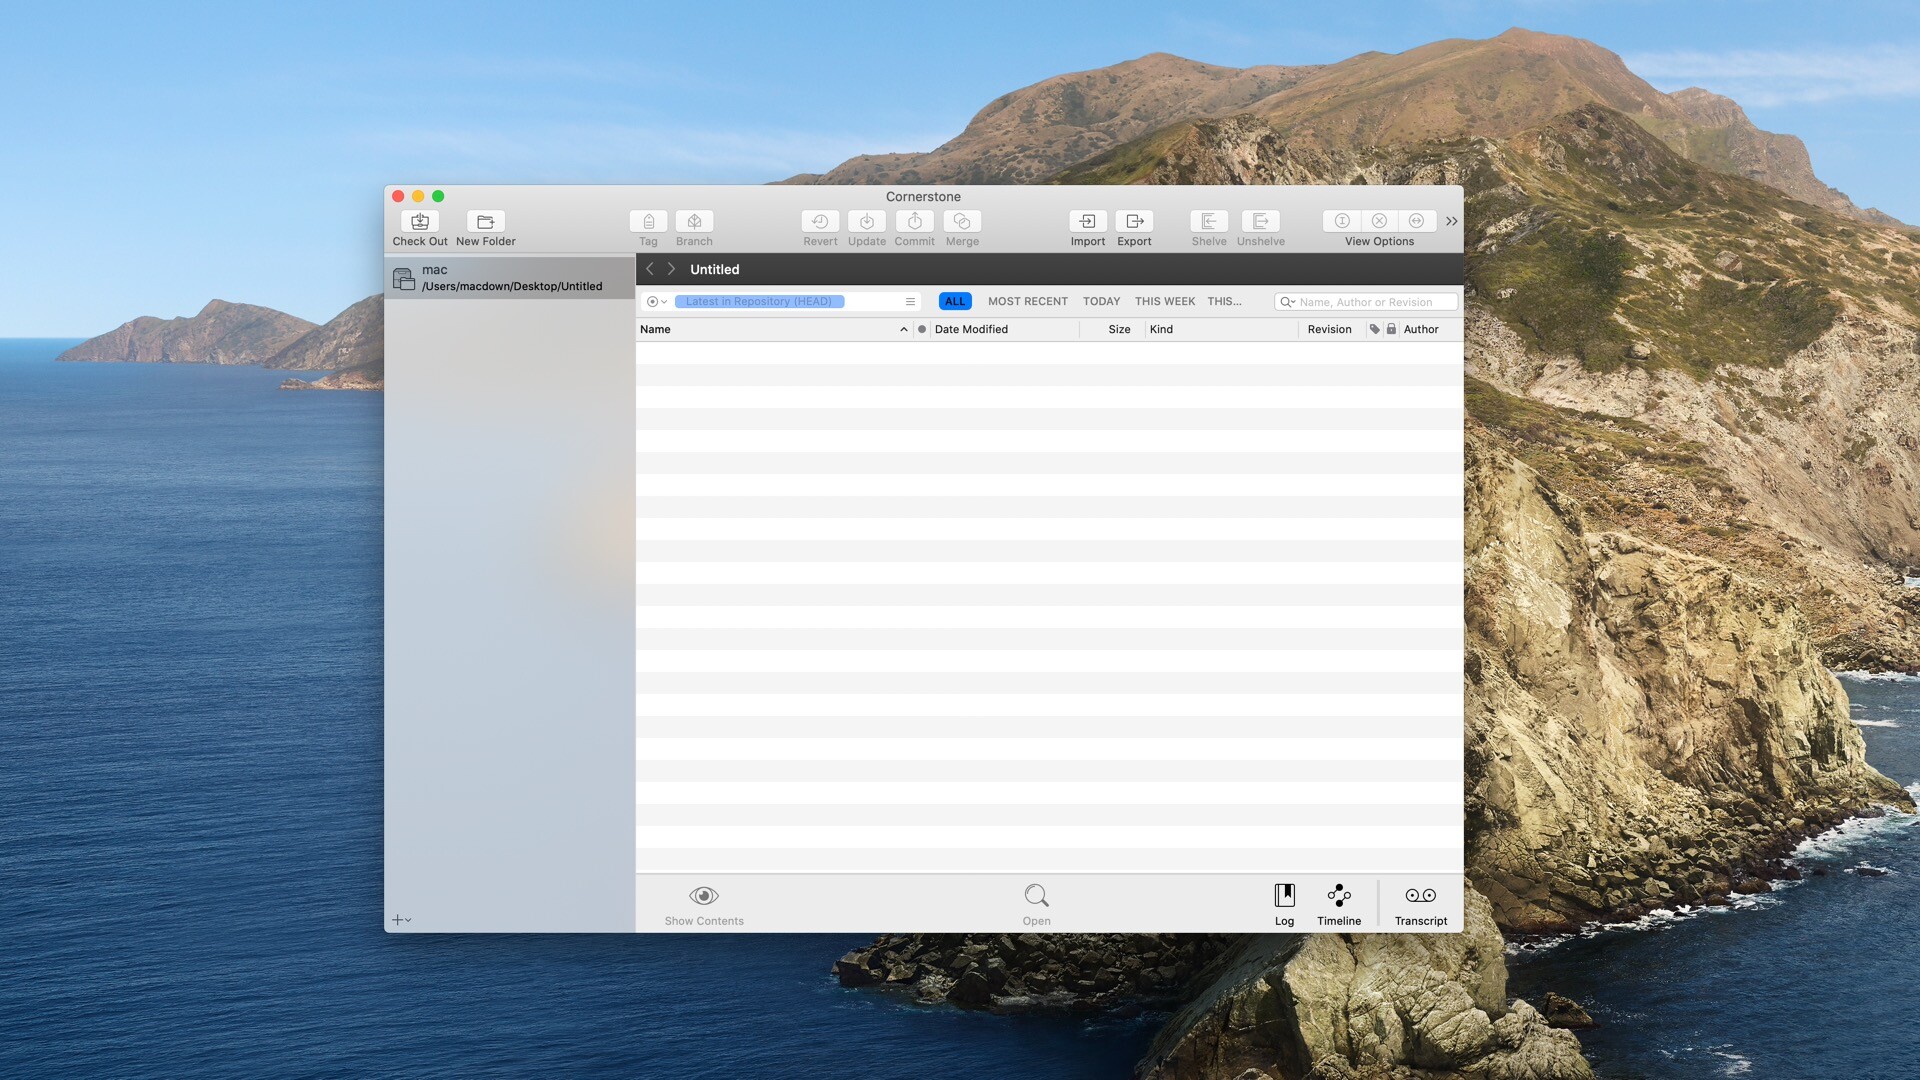This screenshot has height=1080, width=1920.
Task: Select the mac working copy in sidebar
Action: click(x=510, y=278)
